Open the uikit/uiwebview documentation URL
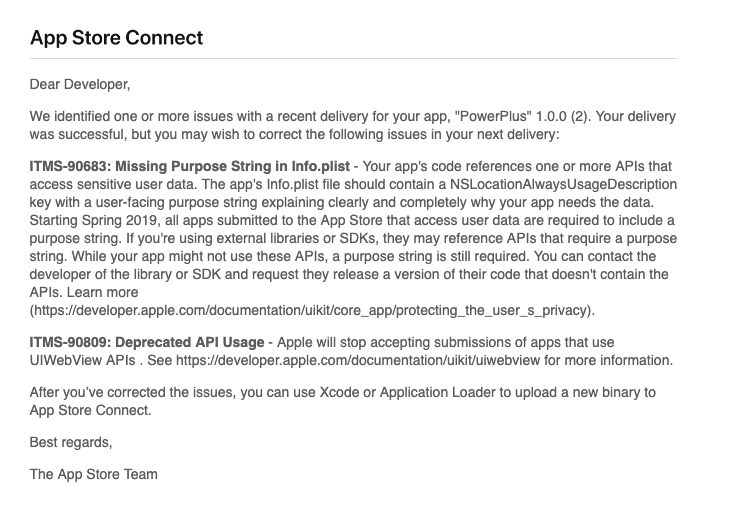 point(358,360)
